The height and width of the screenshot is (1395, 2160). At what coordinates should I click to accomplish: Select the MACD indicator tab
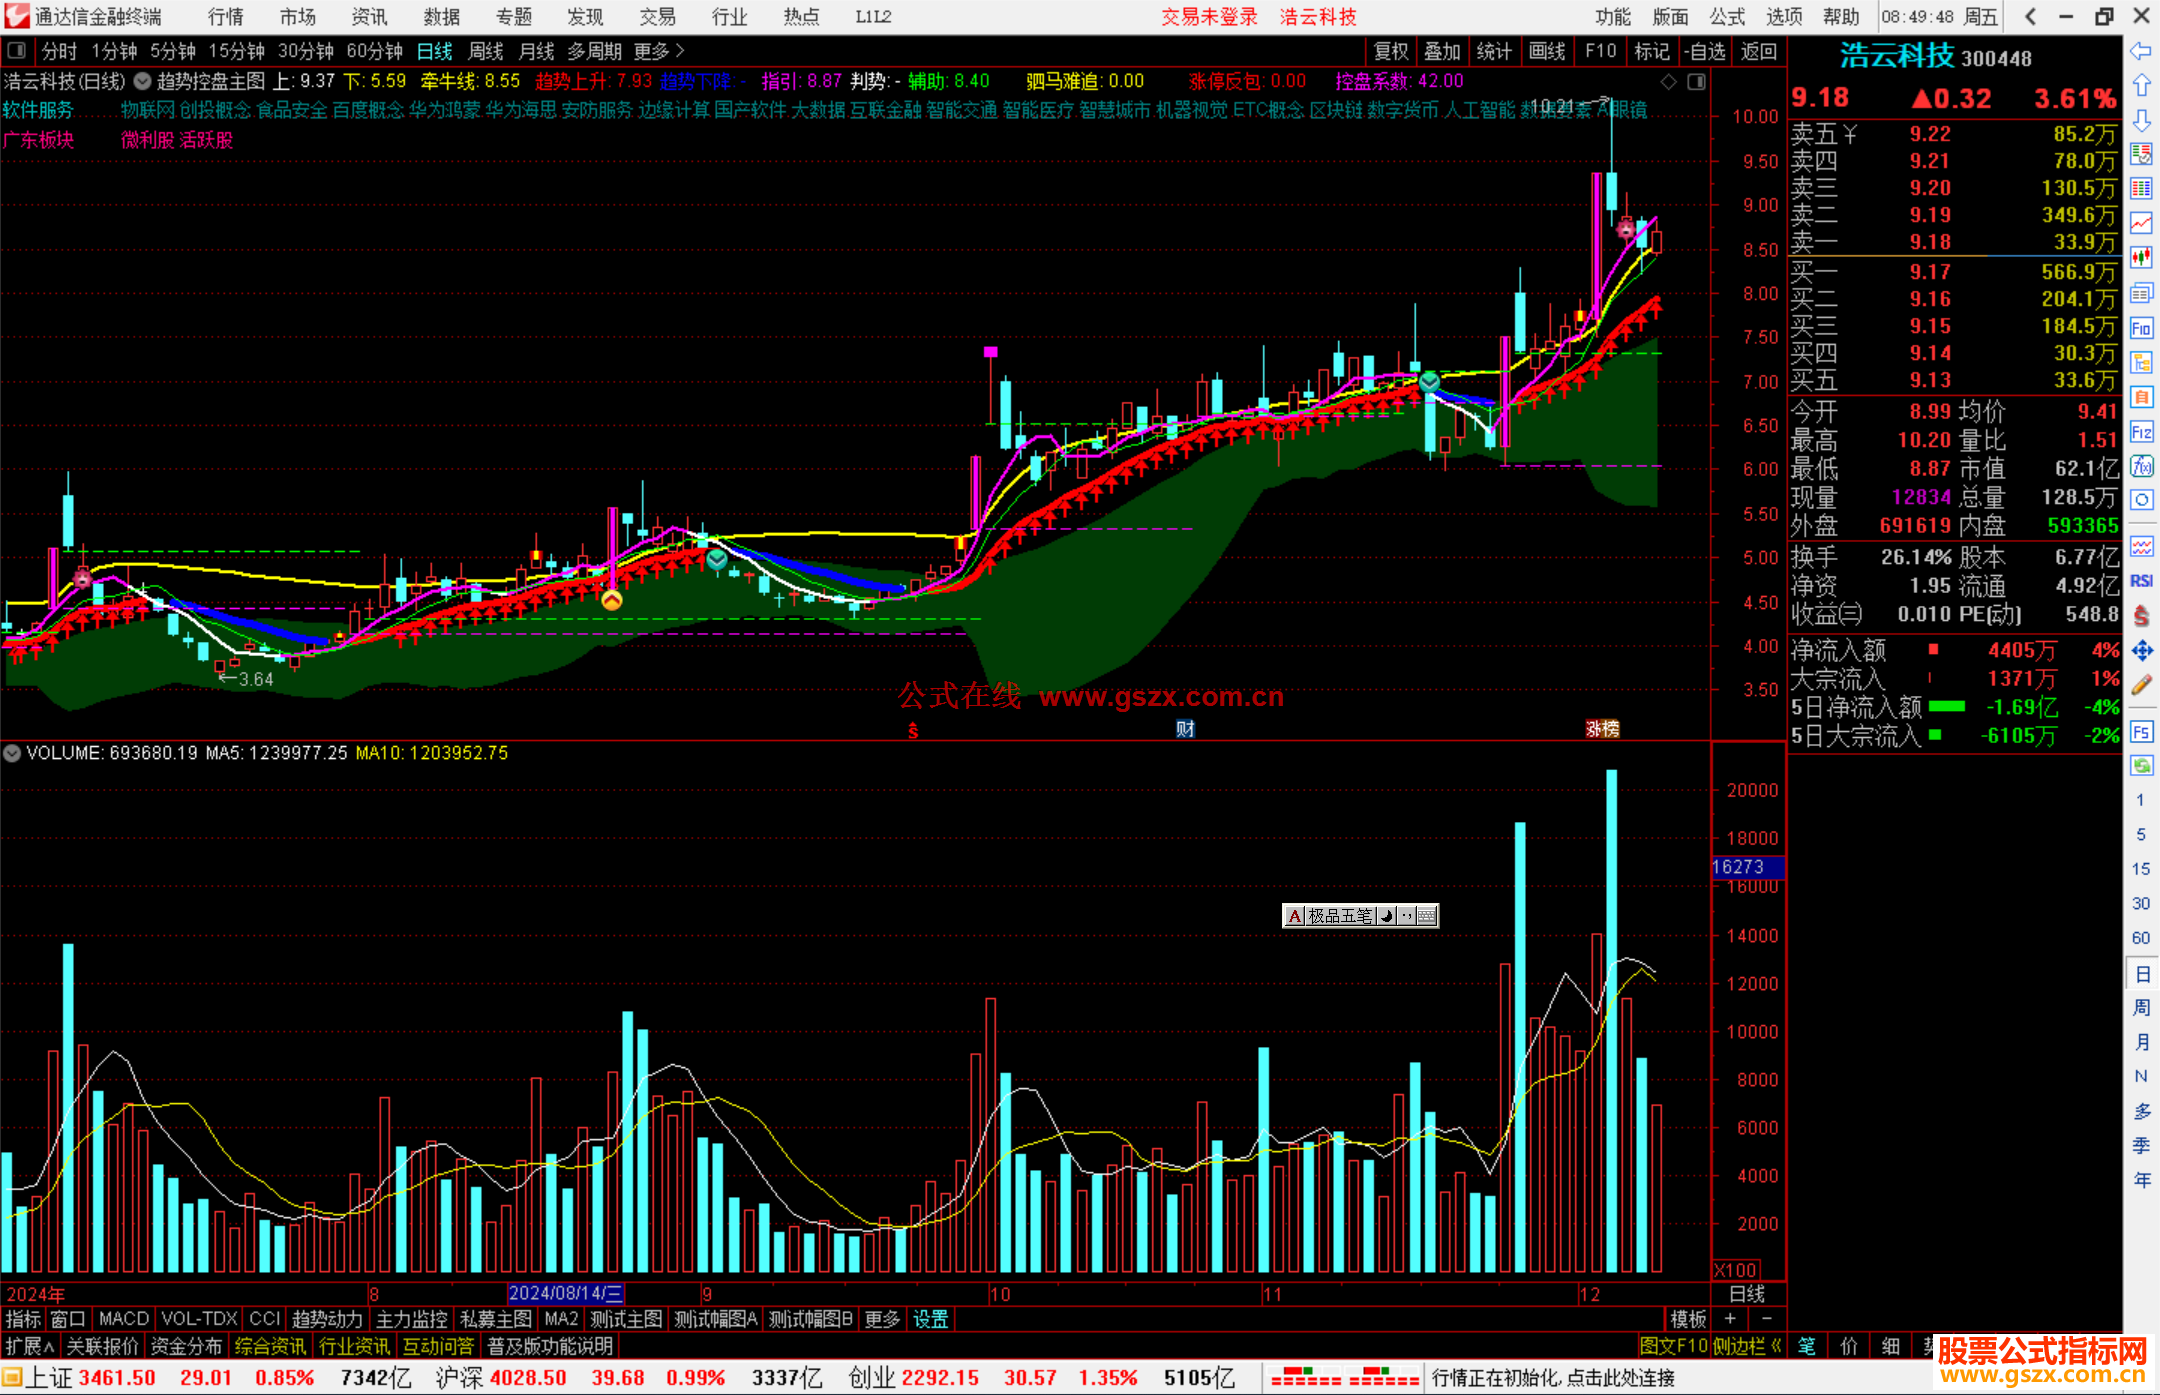click(x=124, y=1320)
